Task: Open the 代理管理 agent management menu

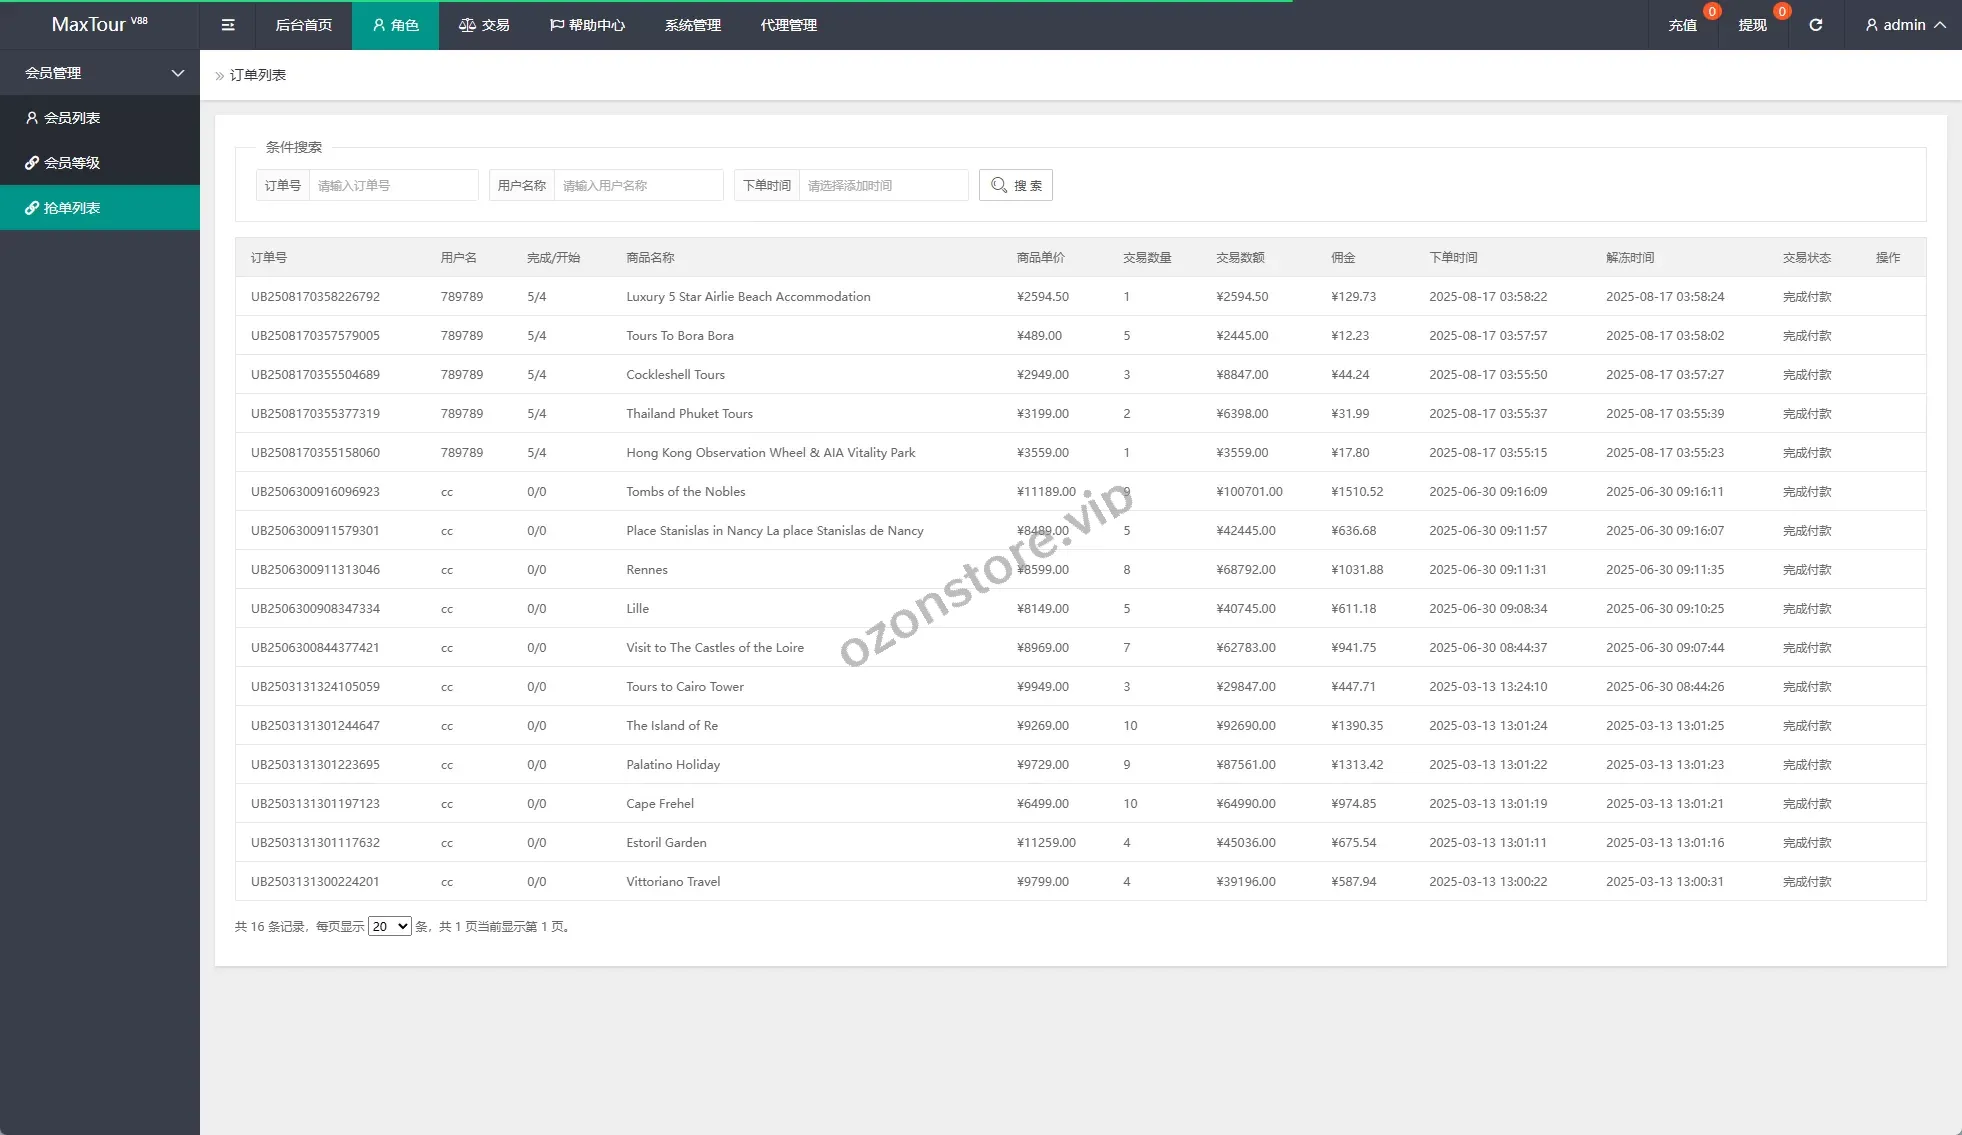Action: 788,25
